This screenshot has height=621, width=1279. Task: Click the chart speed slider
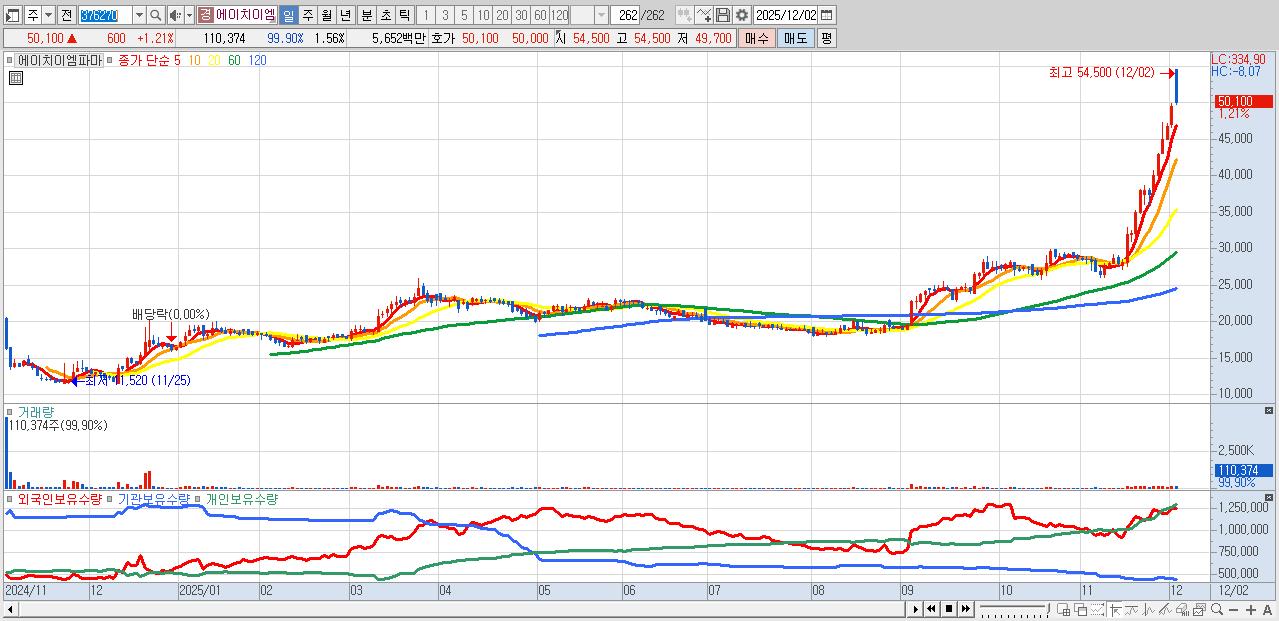point(1014,609)
